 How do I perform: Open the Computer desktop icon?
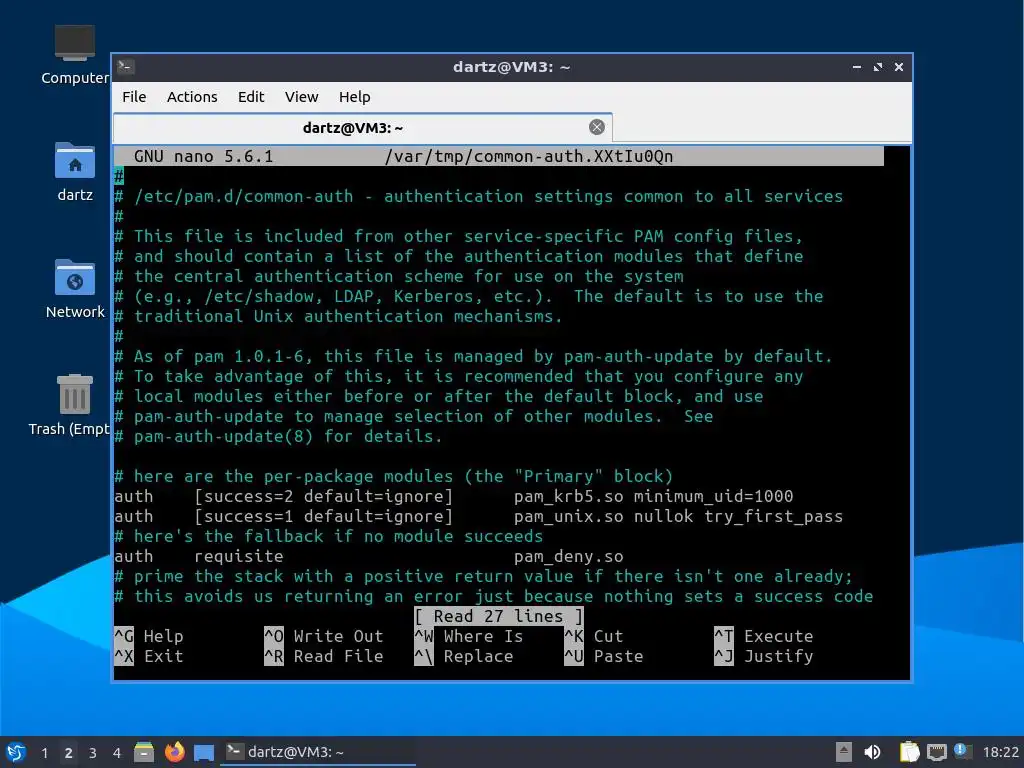tap(74, 55)
